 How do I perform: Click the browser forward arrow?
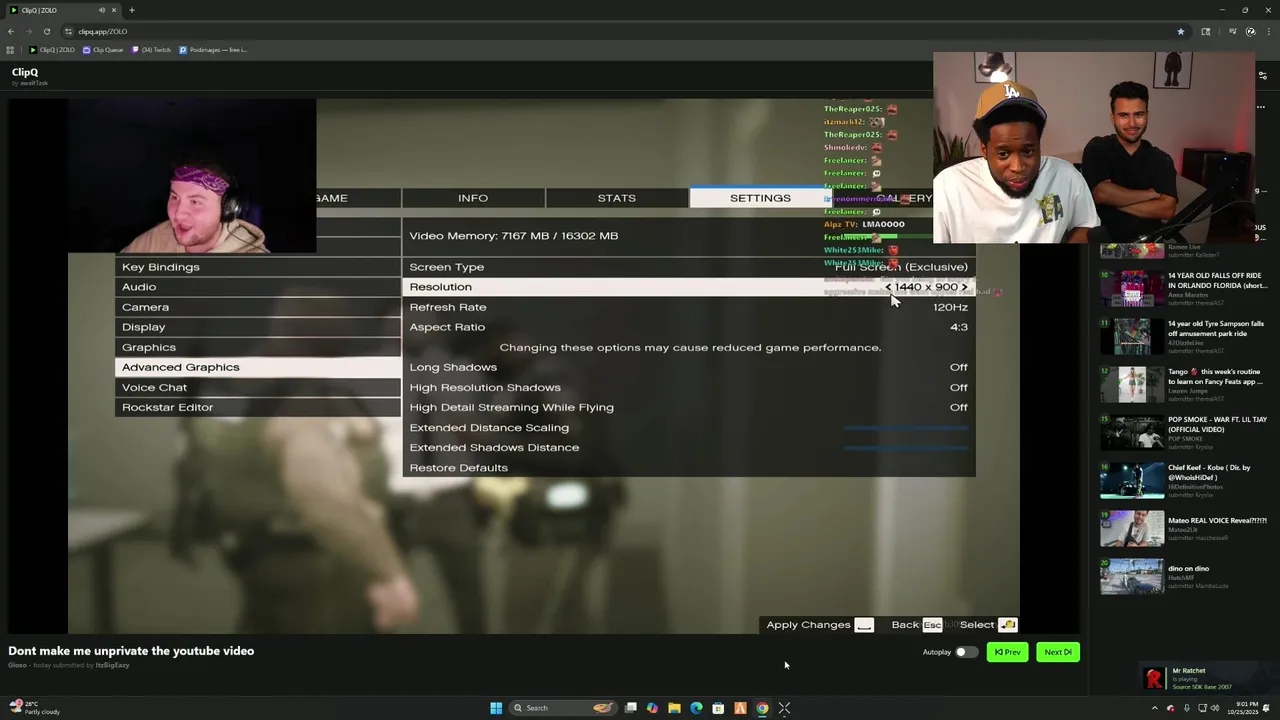28,31
